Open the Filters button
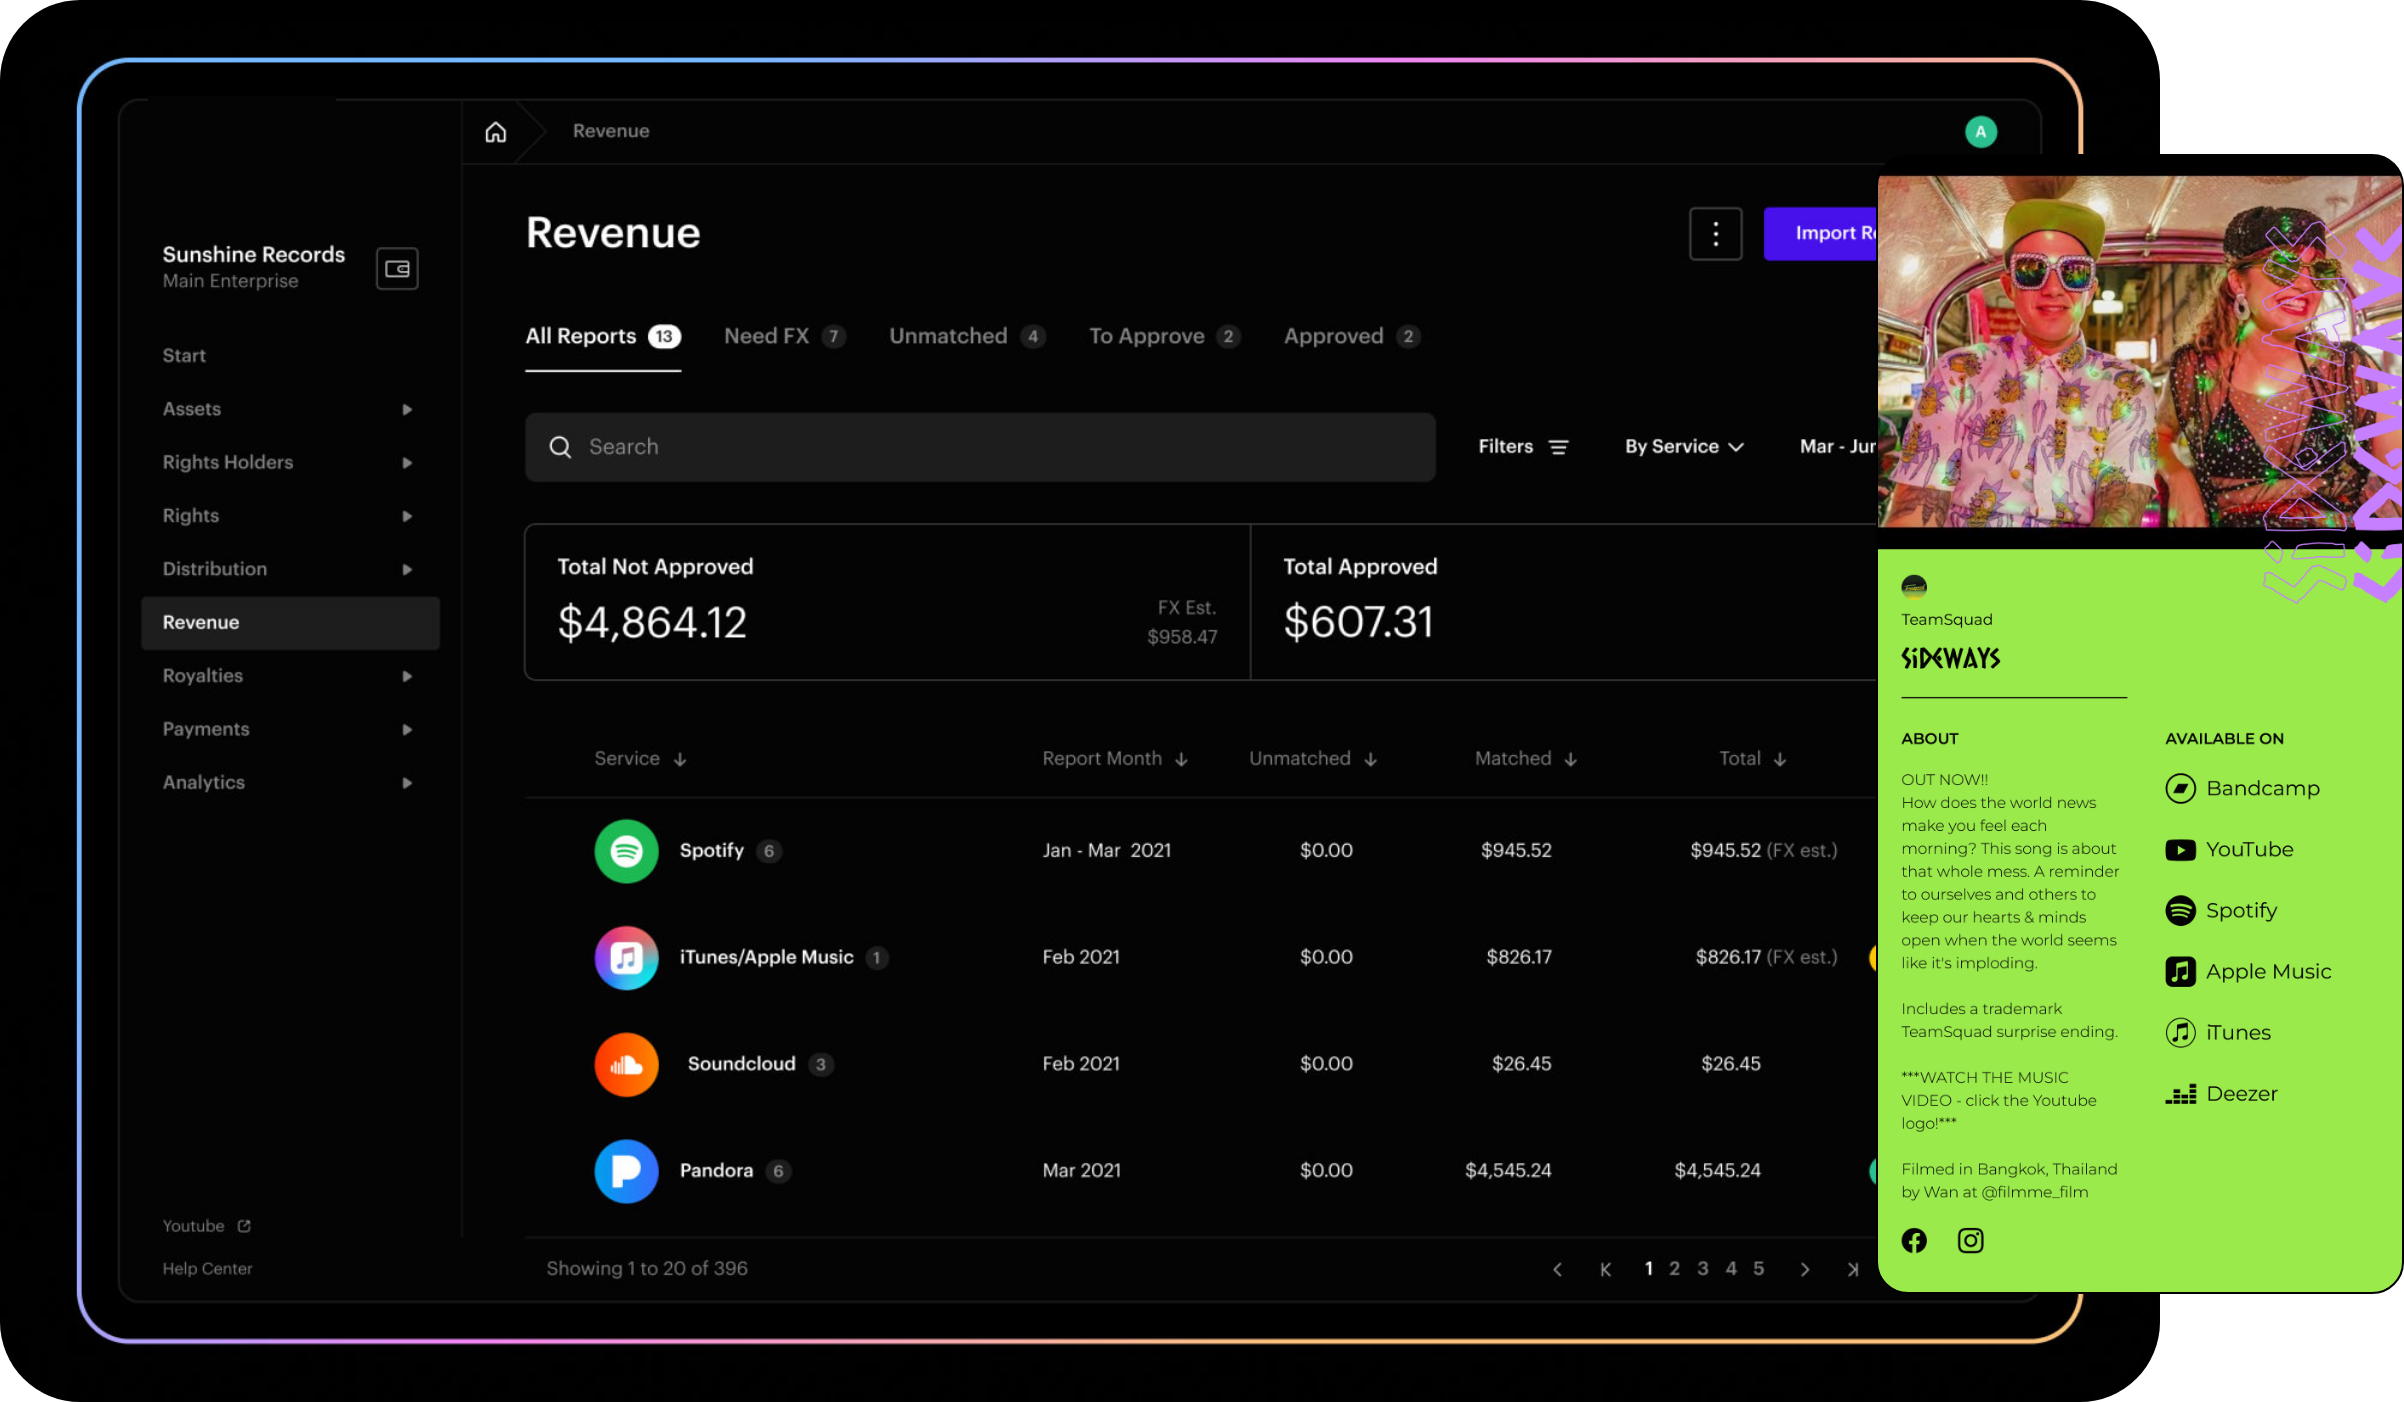The height and width of the screenshot is (1402, 2404). coord(1523,447)
